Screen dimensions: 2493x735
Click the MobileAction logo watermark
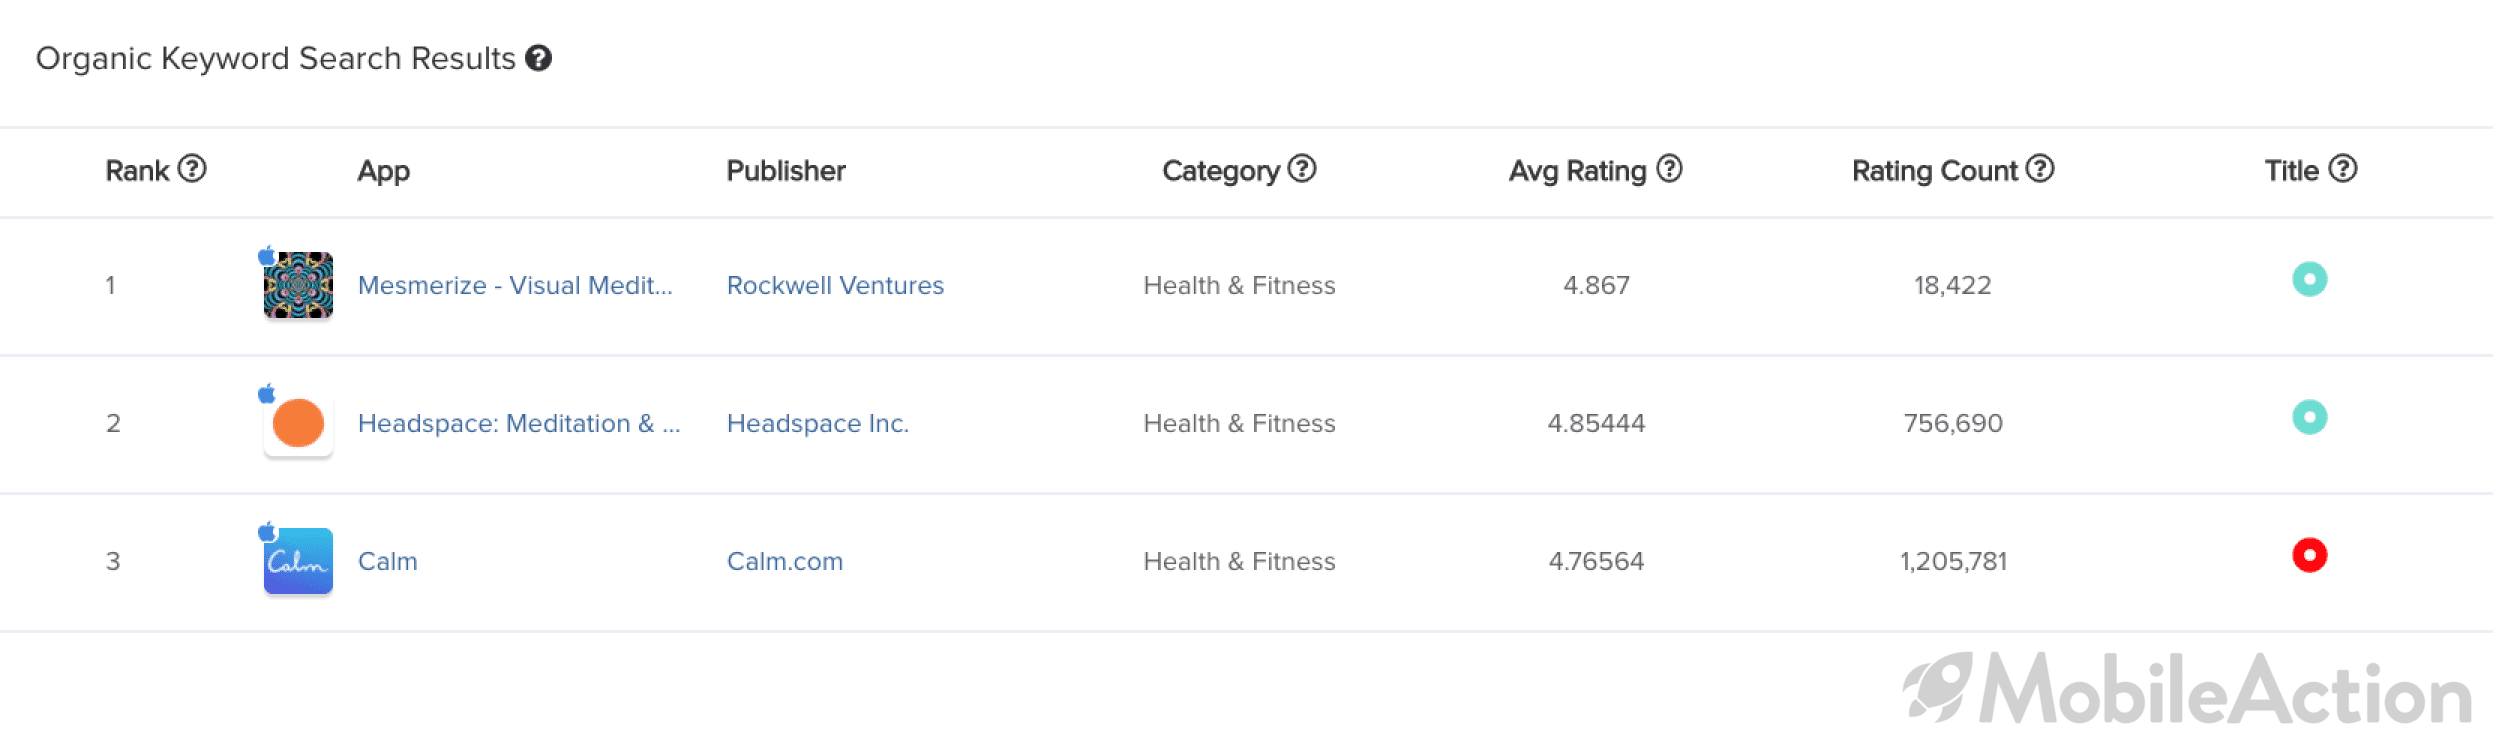coord(2187,689)
